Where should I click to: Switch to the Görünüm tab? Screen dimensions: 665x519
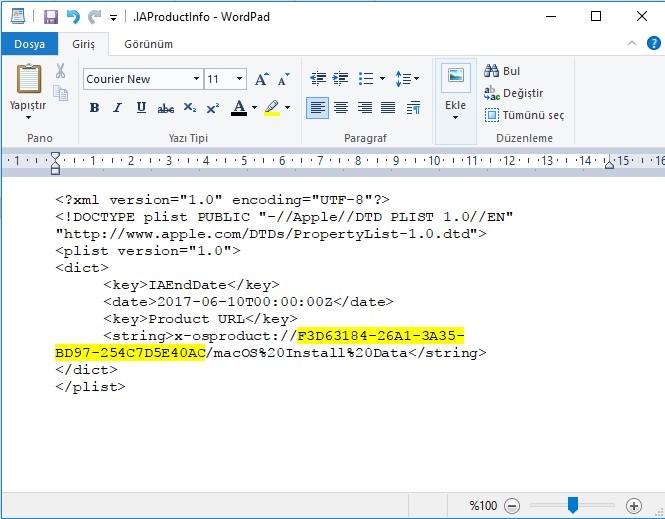(148, 44)
